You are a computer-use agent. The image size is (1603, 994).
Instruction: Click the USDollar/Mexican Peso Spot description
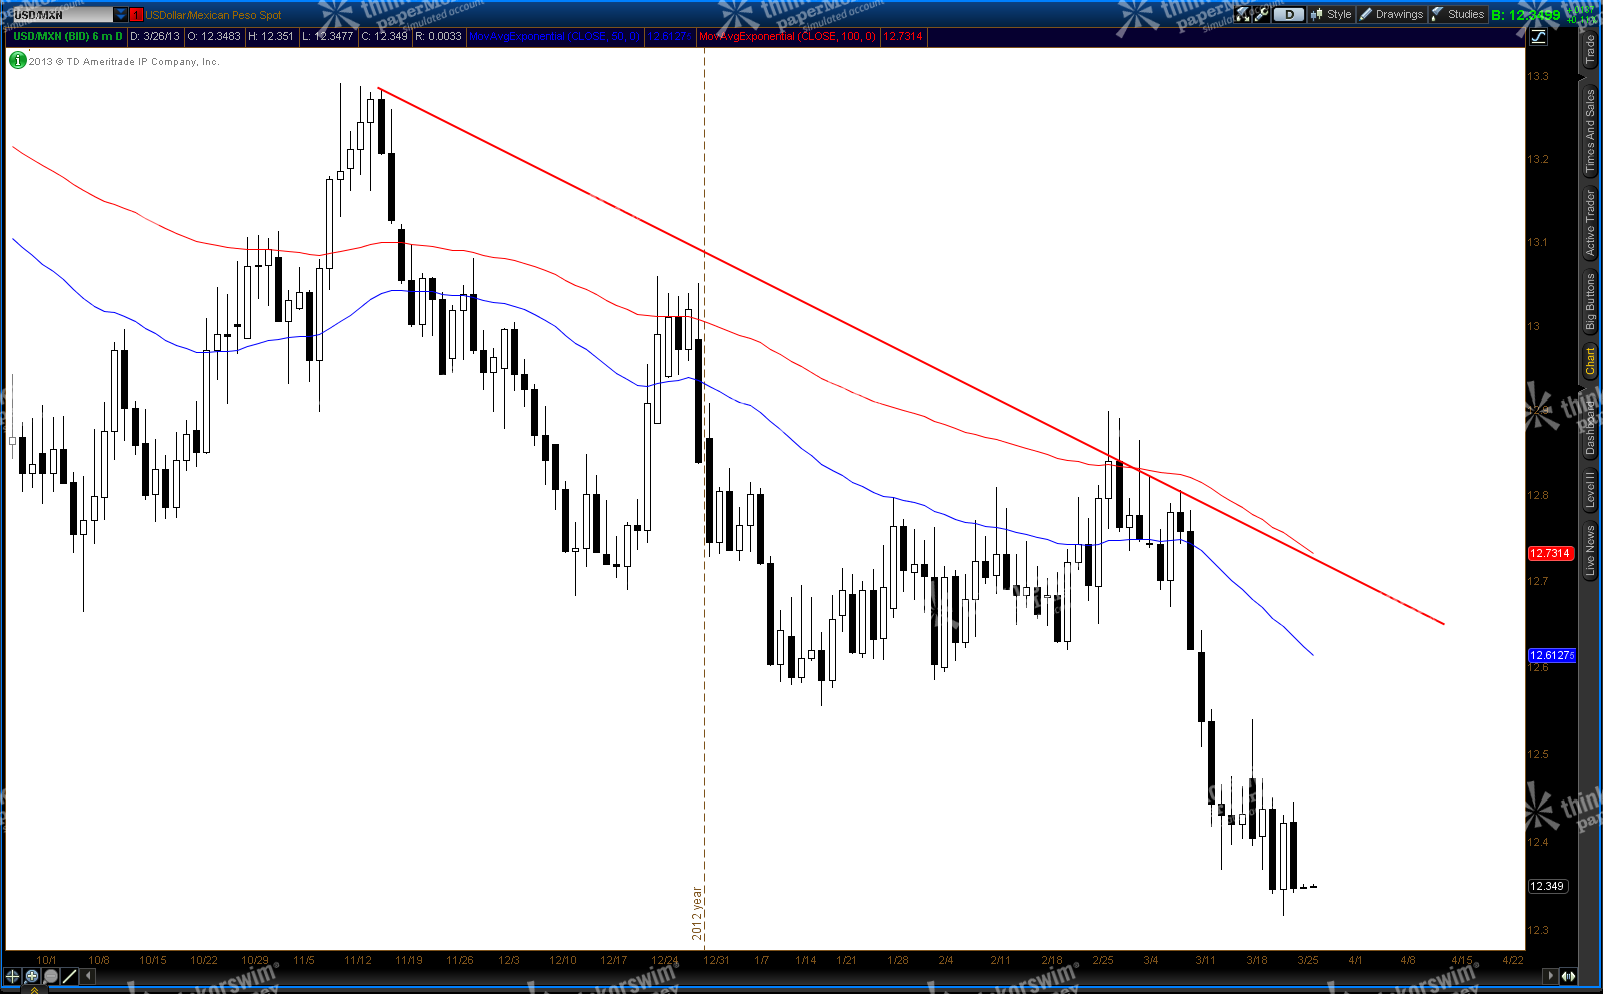click(213, 15)
